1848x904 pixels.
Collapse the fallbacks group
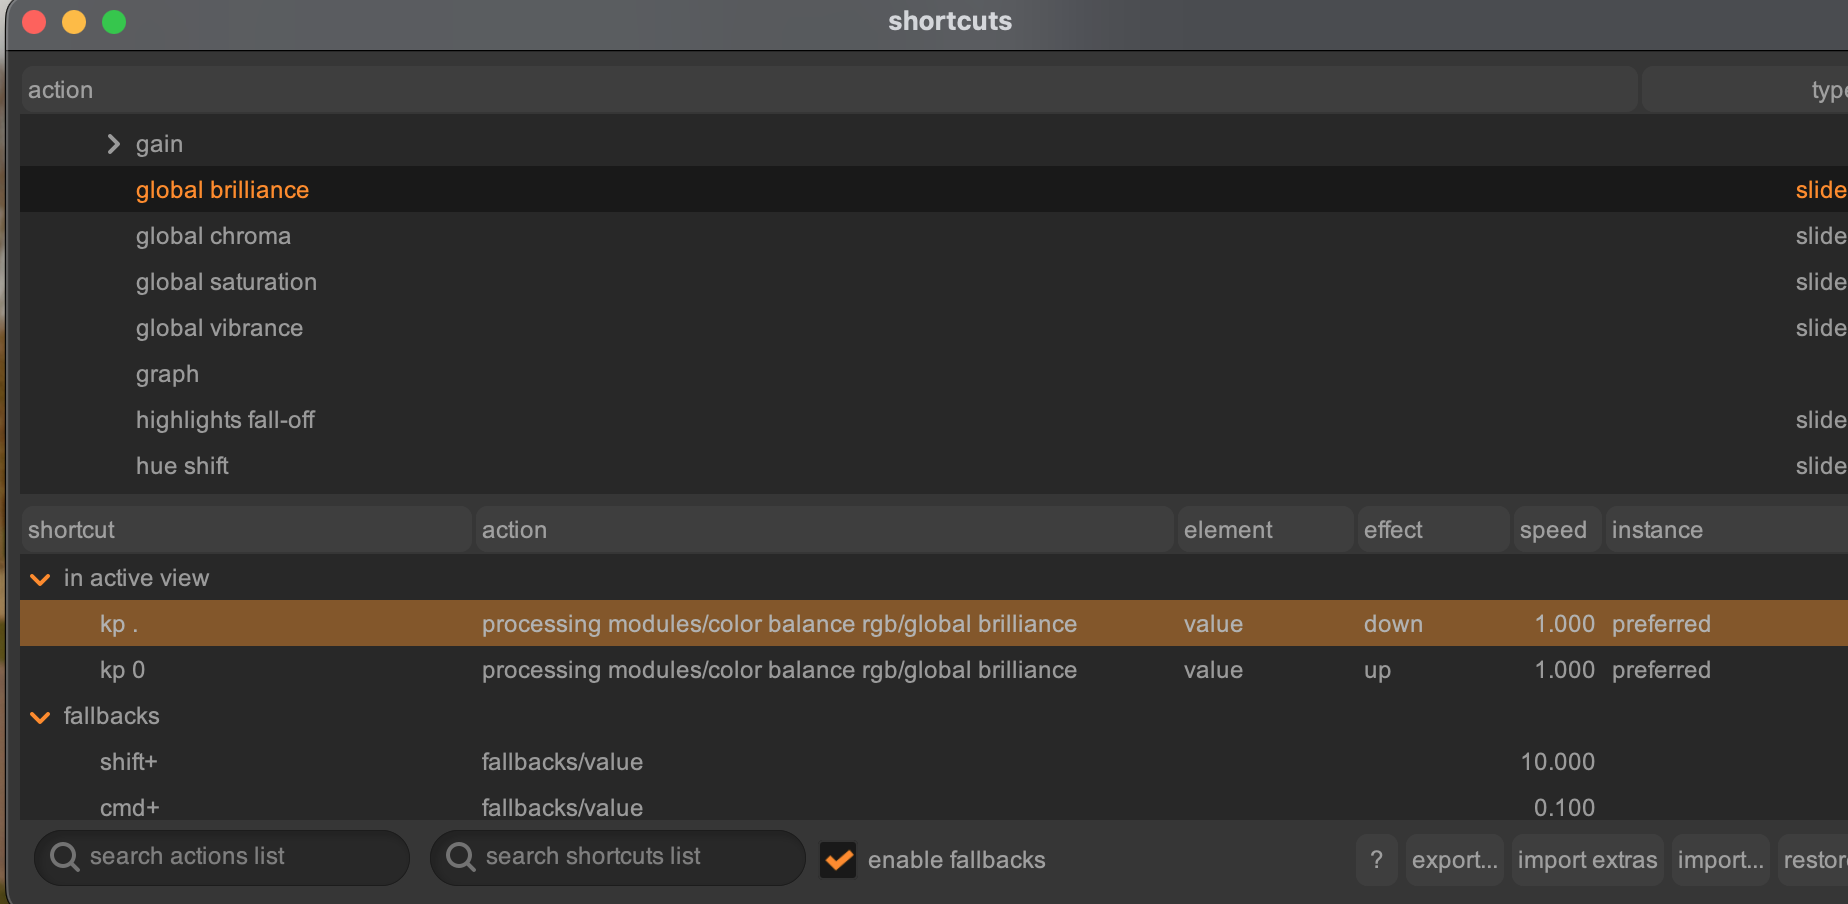point(40,716)
